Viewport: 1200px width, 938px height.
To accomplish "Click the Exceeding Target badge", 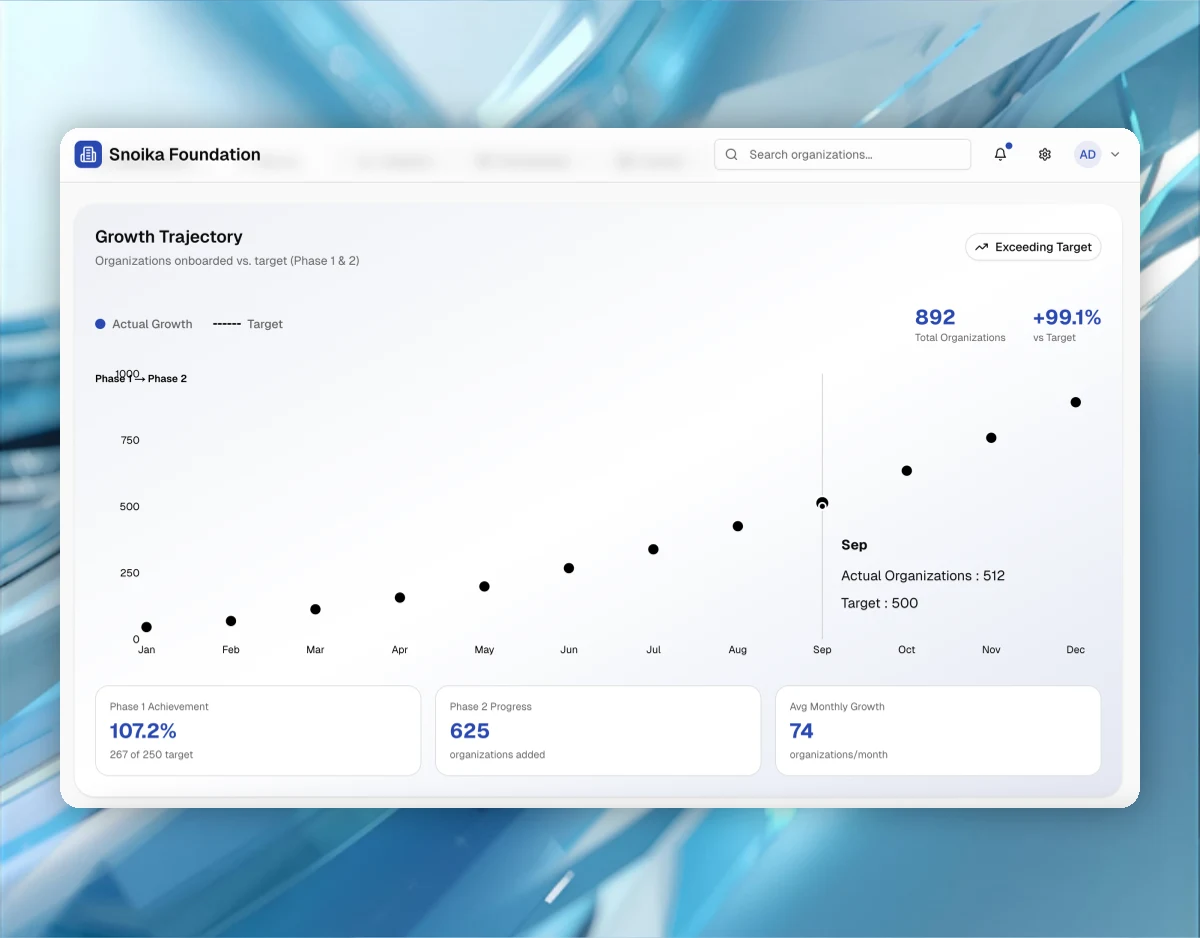I will [x=1033, y=247].
